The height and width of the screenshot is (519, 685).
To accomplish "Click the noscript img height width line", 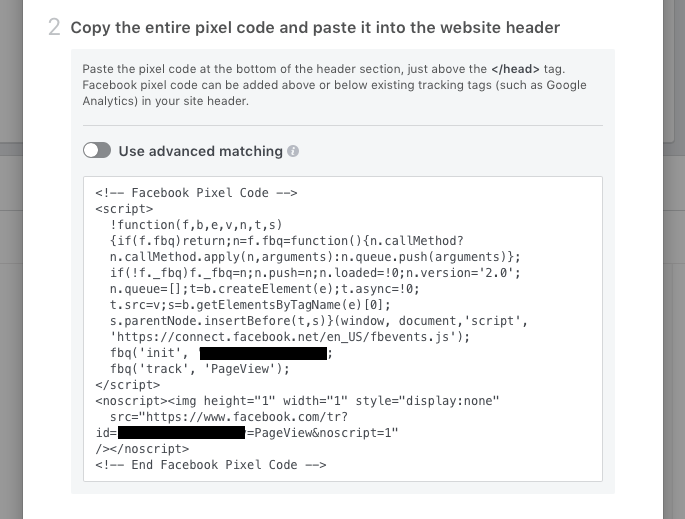I will click(x=297, y=401).
